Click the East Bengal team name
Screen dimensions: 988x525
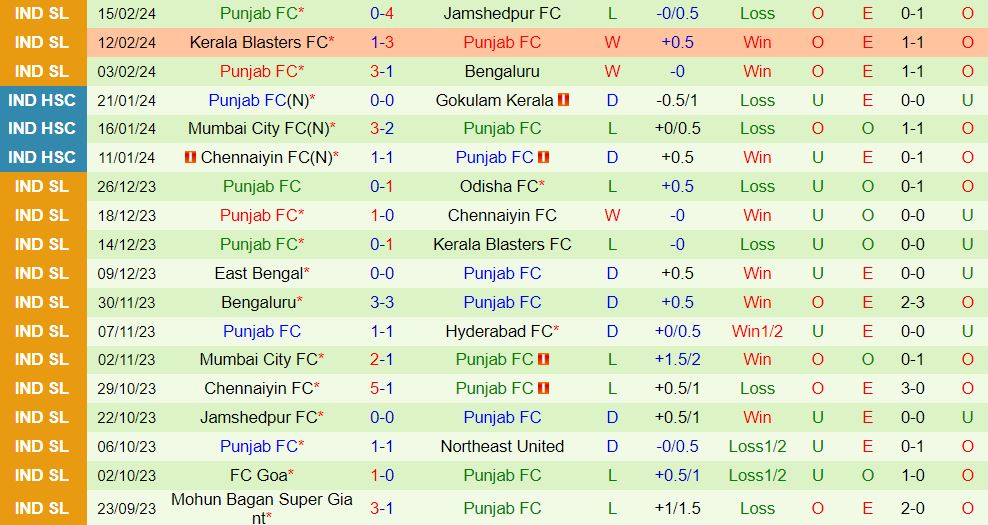click(x=258, y=273)
